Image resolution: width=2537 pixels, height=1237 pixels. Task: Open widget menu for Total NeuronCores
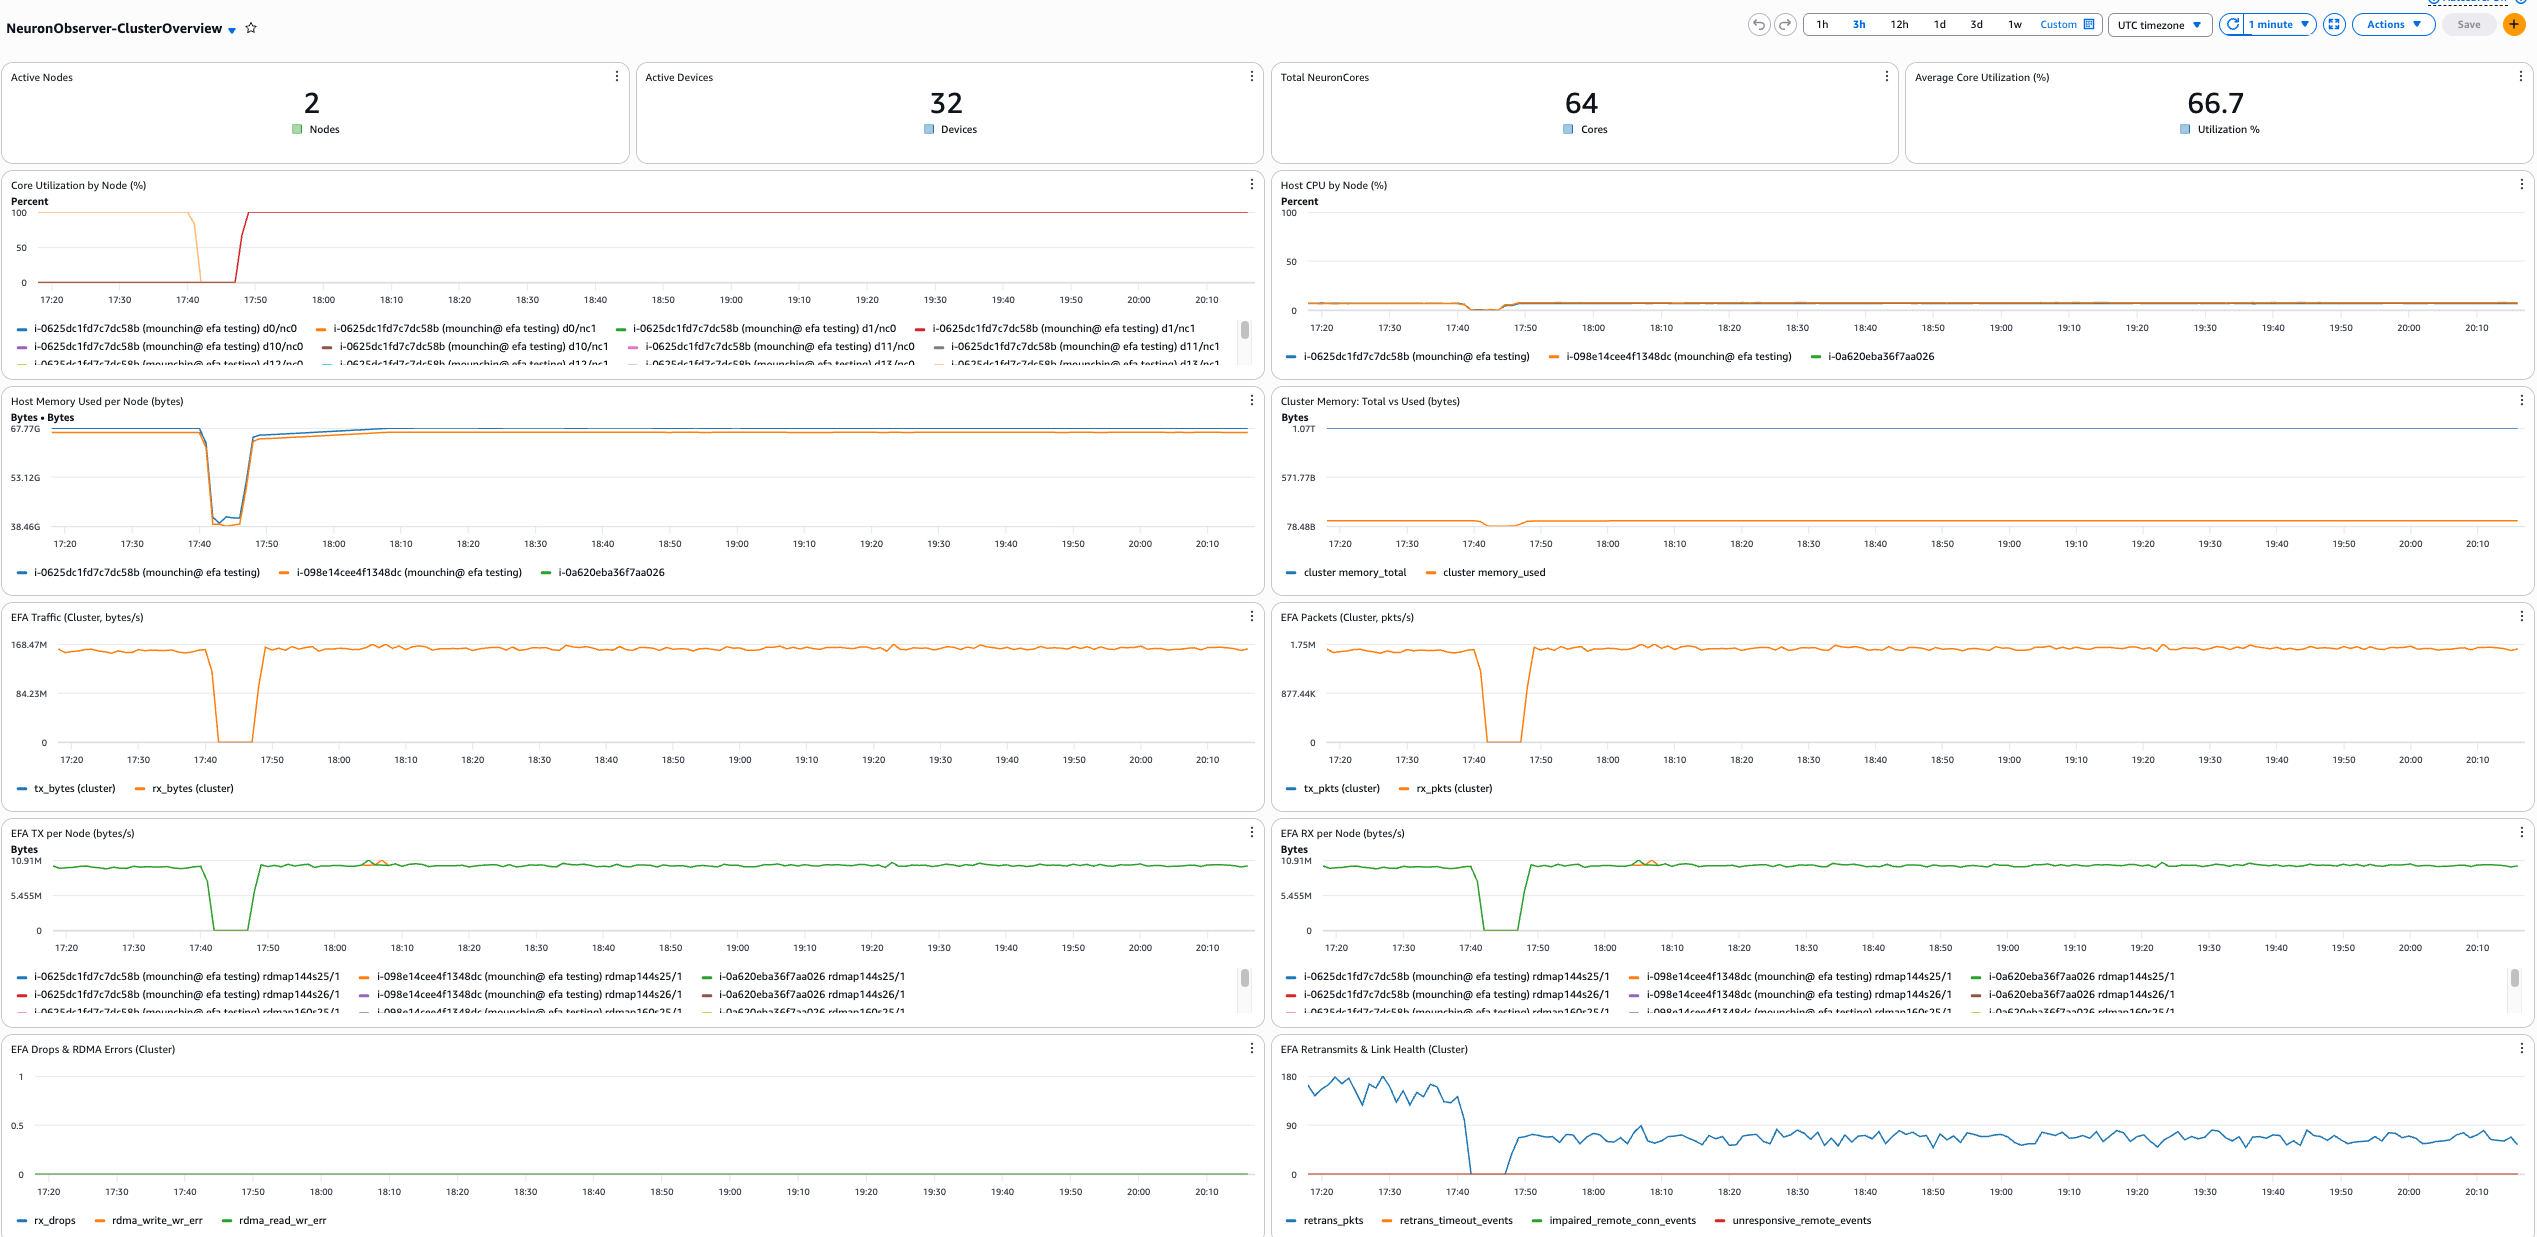tap(1887, 77)
